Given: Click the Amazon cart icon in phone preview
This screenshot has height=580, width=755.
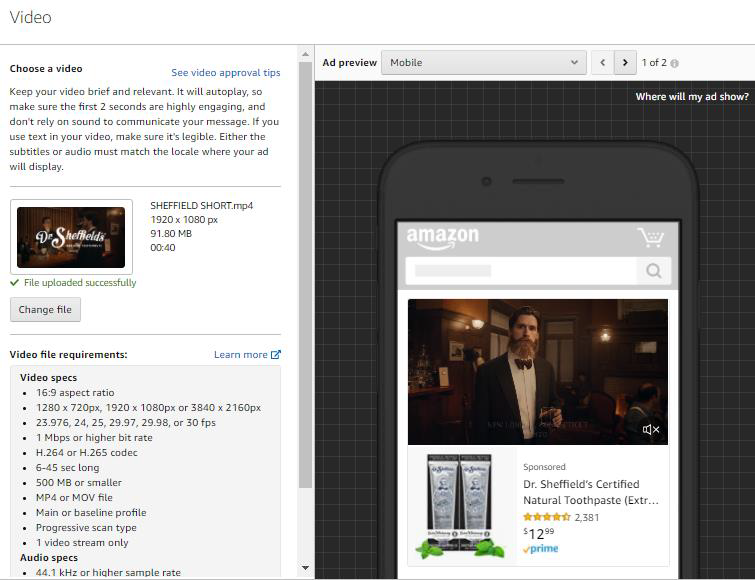Looking at the screenshot, I should click(651, 237).
